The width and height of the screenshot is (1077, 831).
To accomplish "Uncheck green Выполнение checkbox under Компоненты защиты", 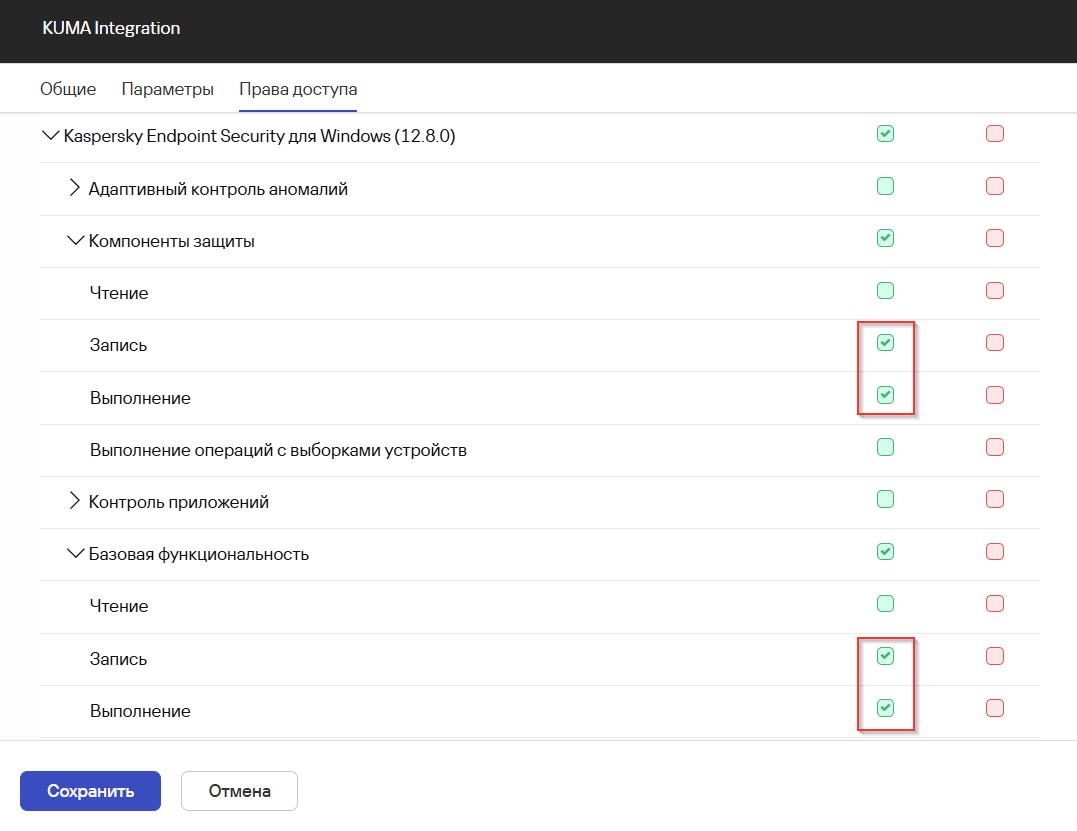I will (x=885, y=395).
